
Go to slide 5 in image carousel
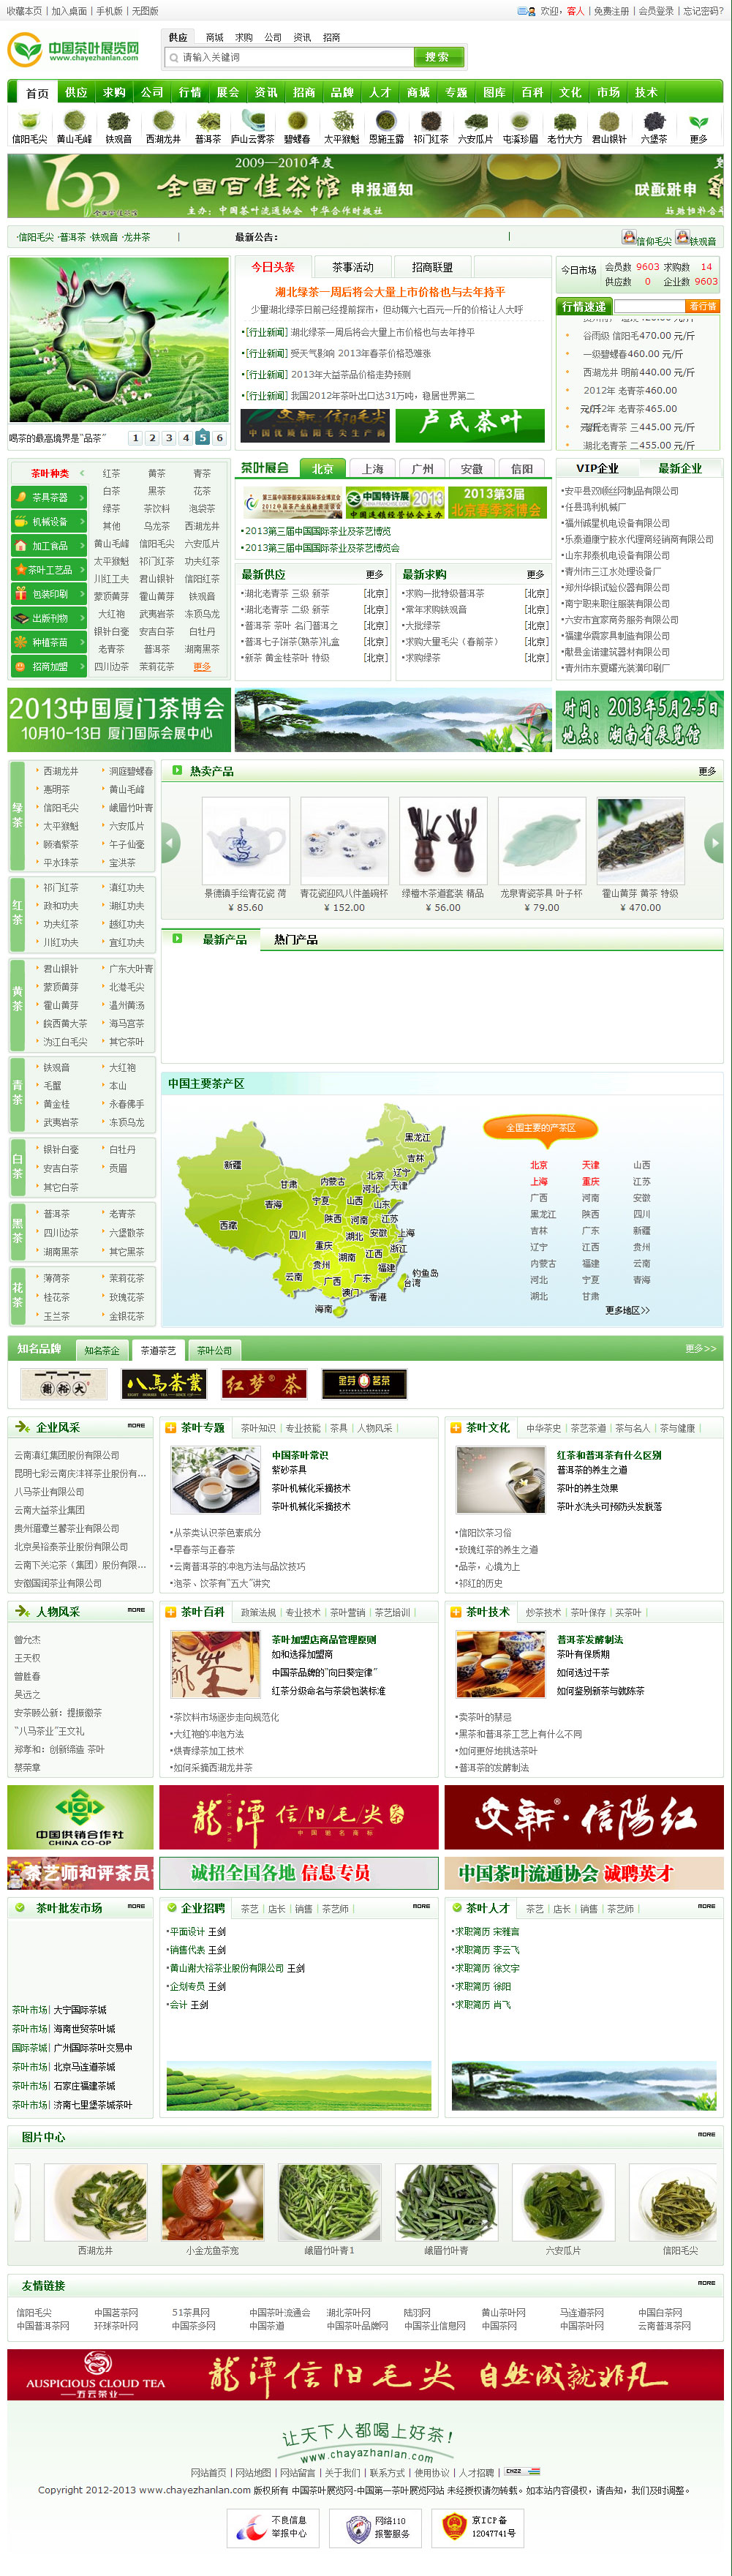coord(202,438)
